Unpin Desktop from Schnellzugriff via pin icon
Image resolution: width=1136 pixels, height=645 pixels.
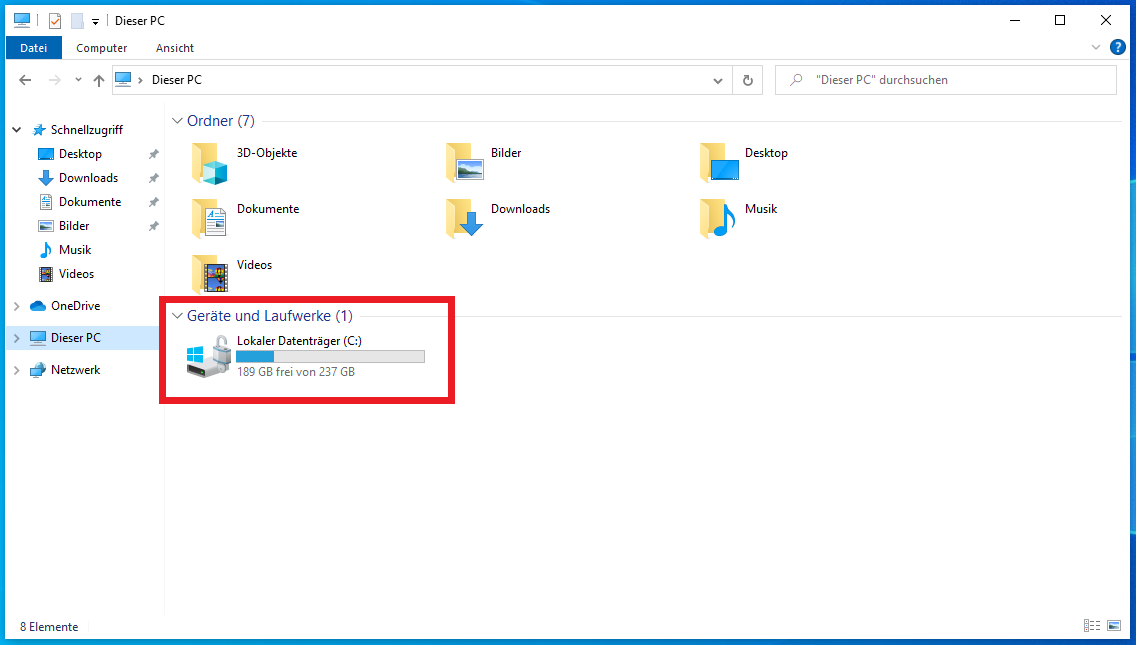pos(153,154)
